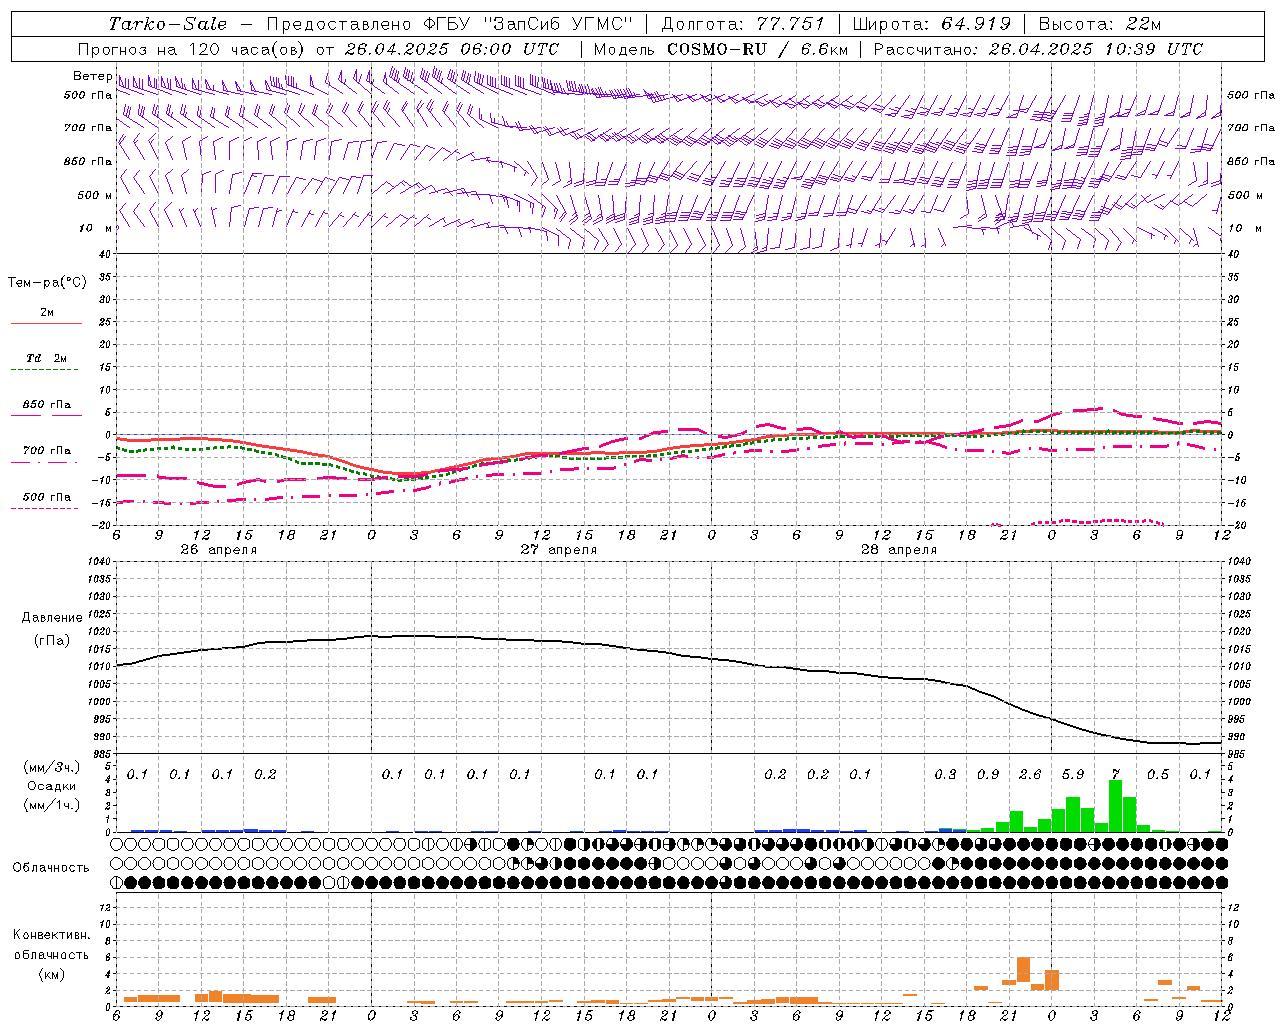Click the solid red line sample under '2м' legend
Screen dimensions: 1280x1024
click(x=47, y=323)
